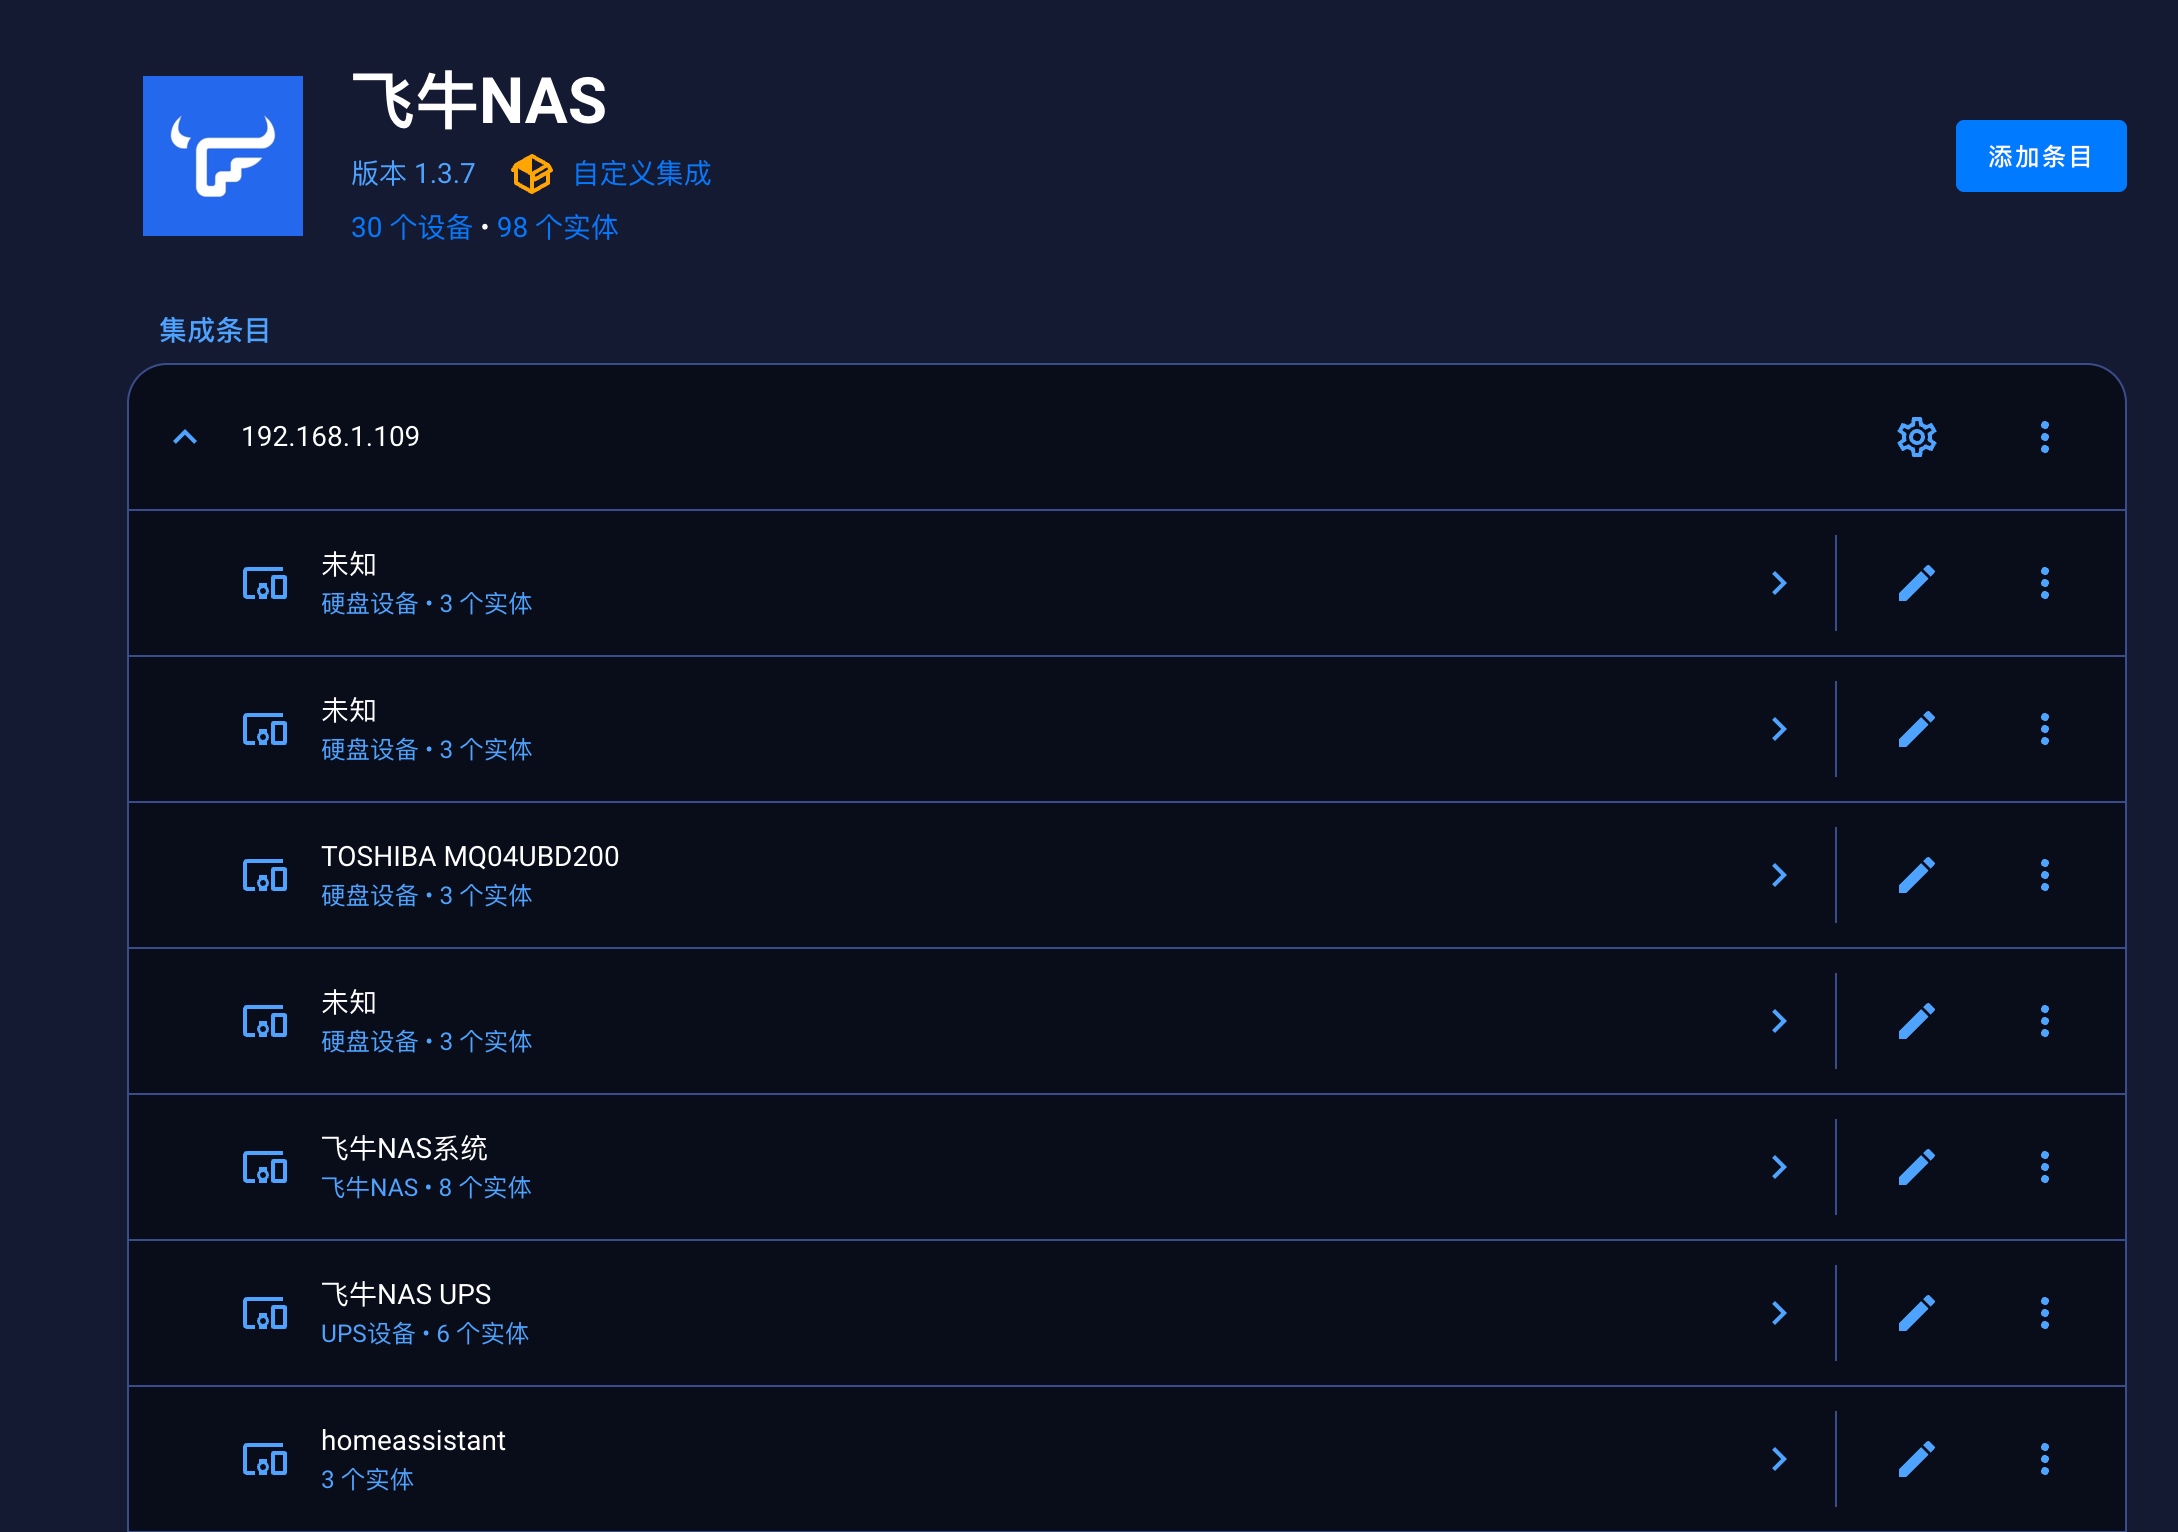Click edit pencil for 飞牛NAS UPS

[1916, 1313]
